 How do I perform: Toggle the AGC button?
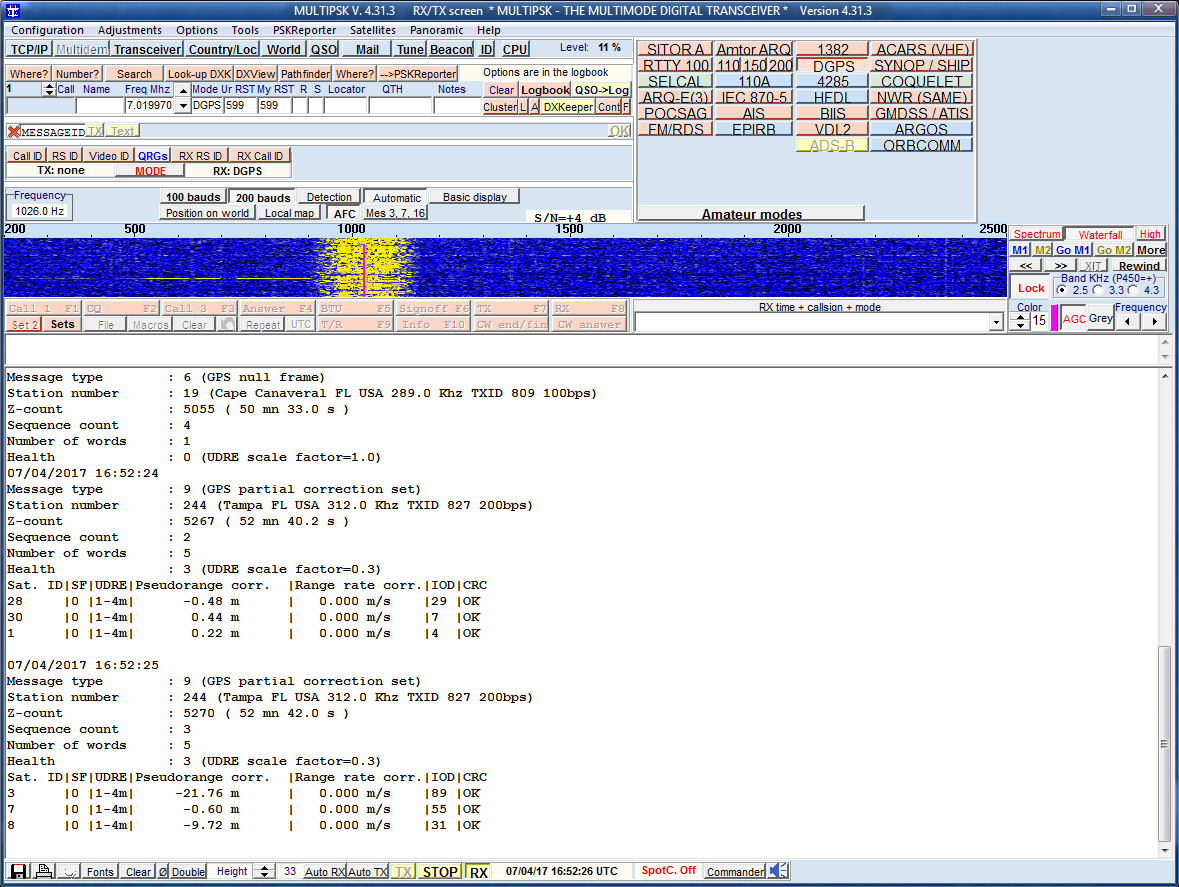click(1074, 319)
